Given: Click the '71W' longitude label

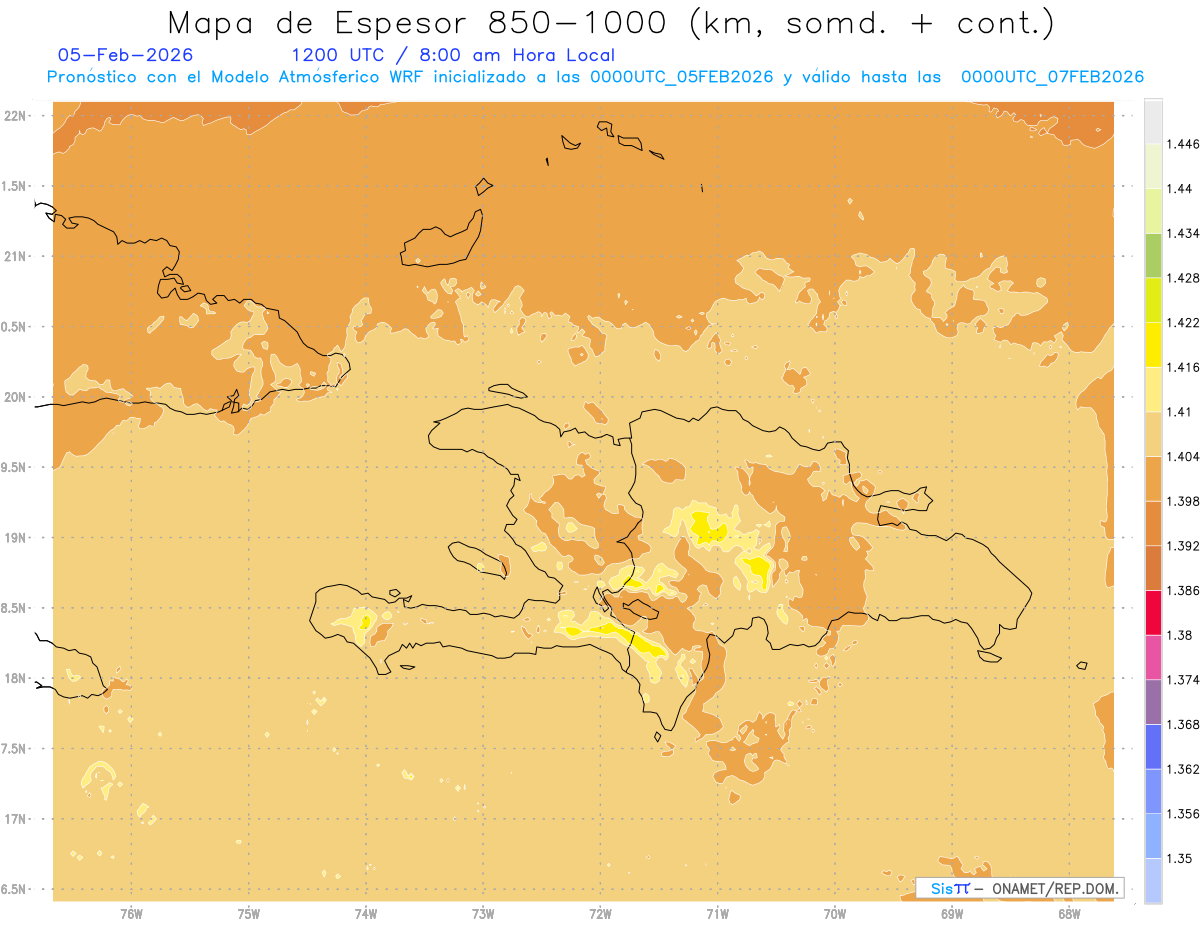Looking at the screenshot, I should pos(717,914).
